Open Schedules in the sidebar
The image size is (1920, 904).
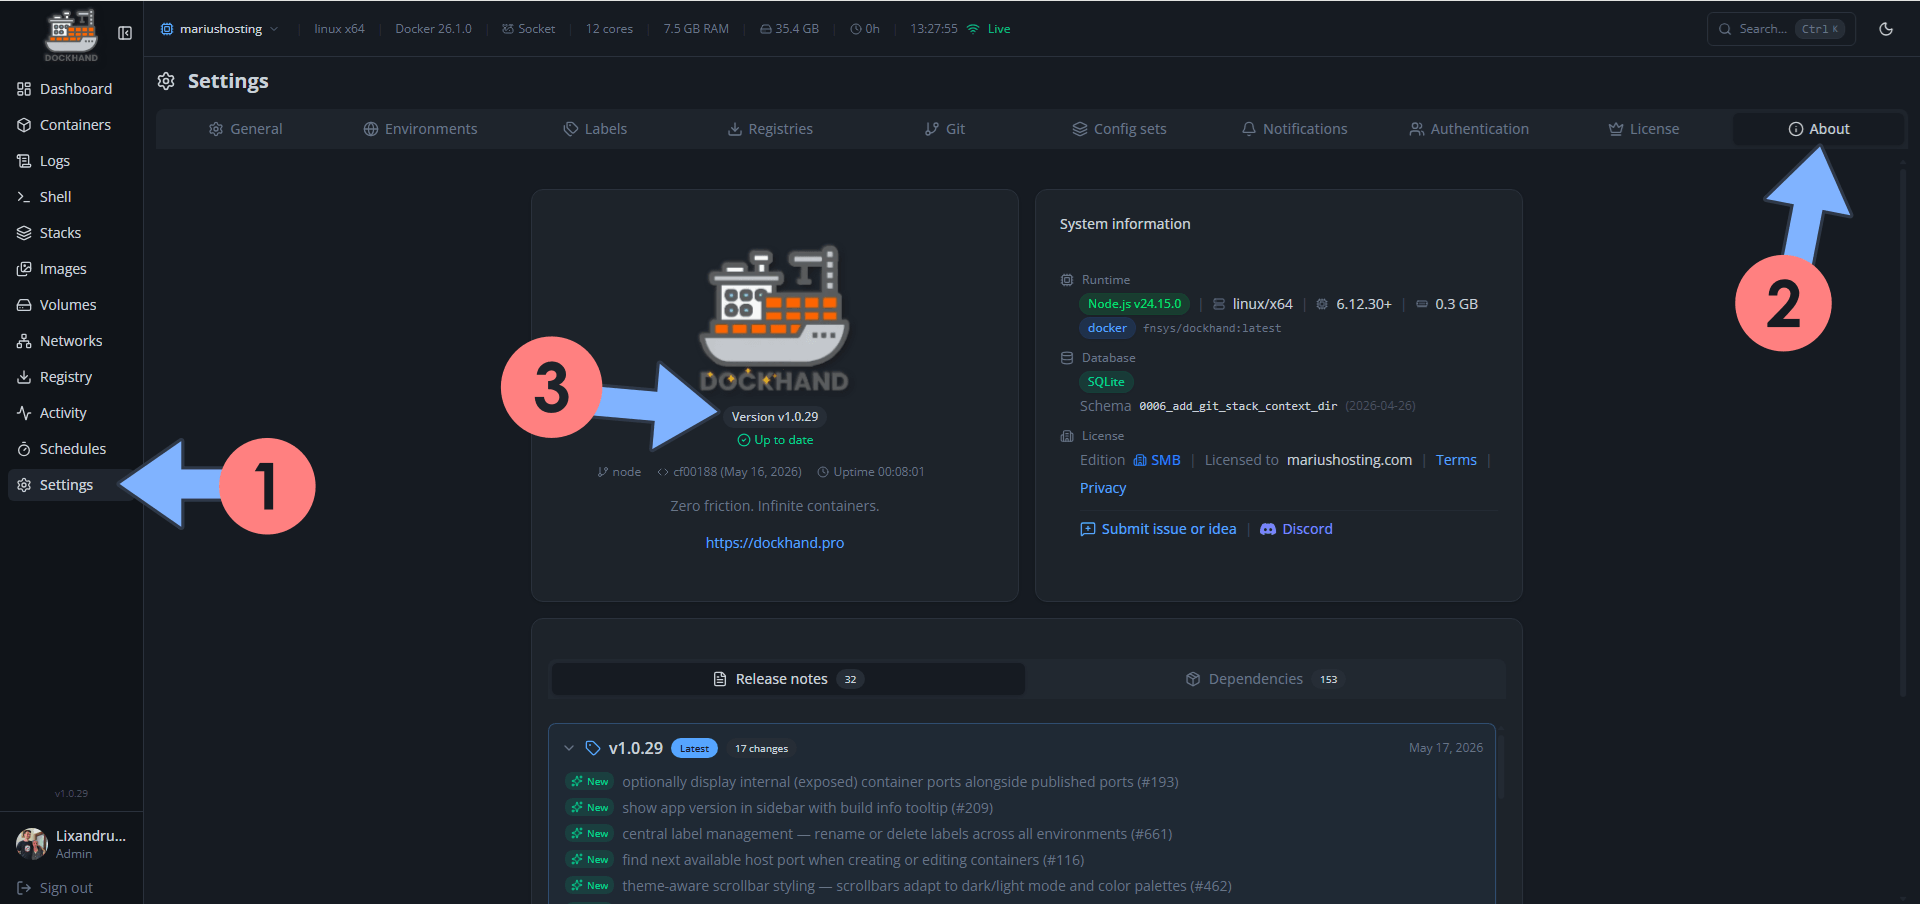[71, 449]
